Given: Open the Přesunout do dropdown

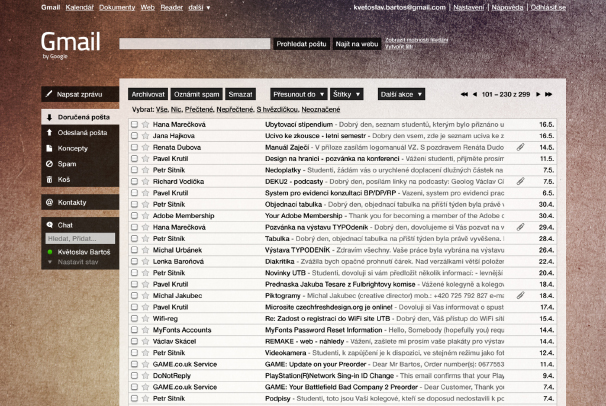Looking at the screenshot, I should tap(300, 94).
